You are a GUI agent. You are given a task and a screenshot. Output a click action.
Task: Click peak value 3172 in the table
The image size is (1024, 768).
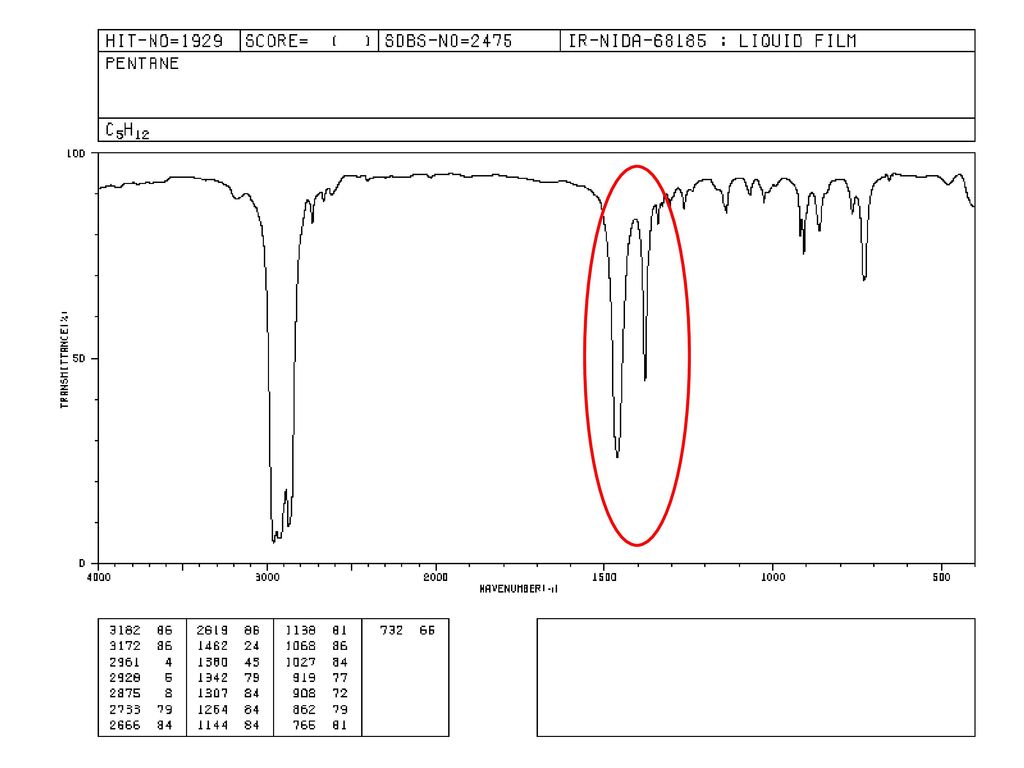(125, 647)
